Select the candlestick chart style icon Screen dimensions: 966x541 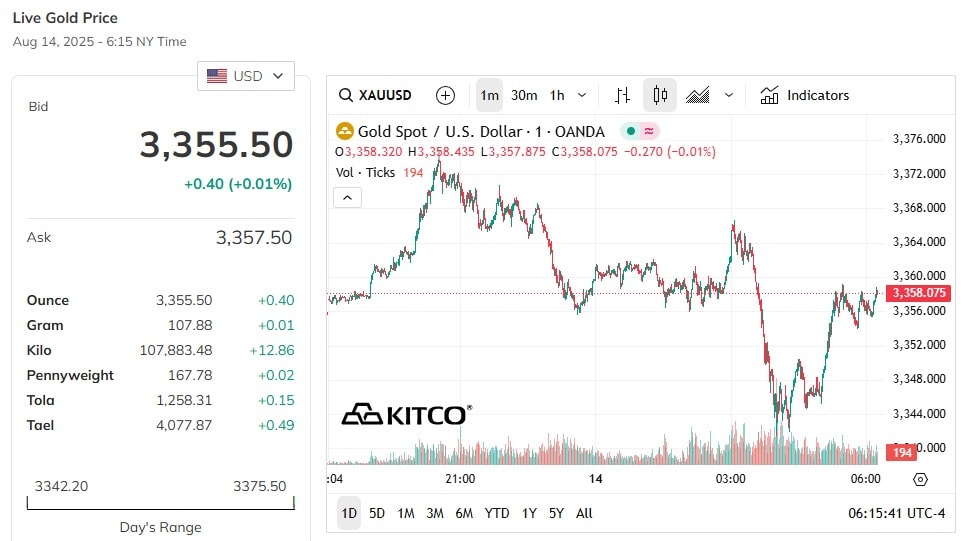660,96
